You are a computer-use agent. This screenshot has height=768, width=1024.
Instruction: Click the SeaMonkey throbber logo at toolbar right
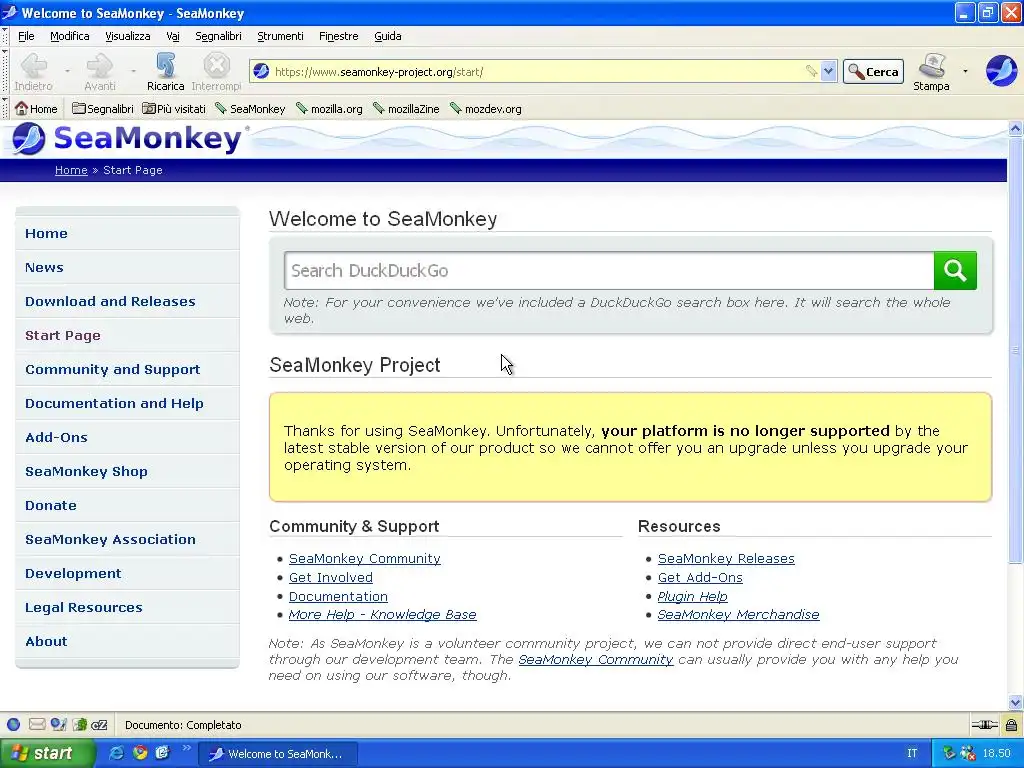(x=1001, y=71)
